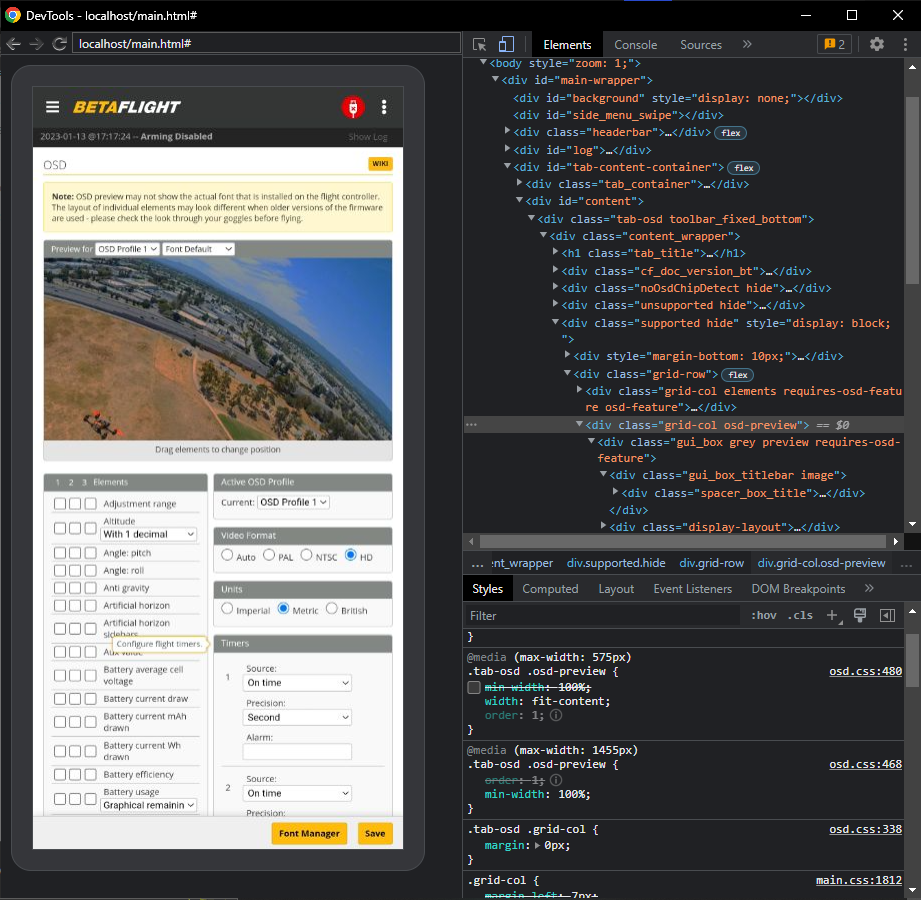The height and width of the screenshot is (900, 921).
Task: Open the main.css:1812 source link
Action: coord(859,880)
